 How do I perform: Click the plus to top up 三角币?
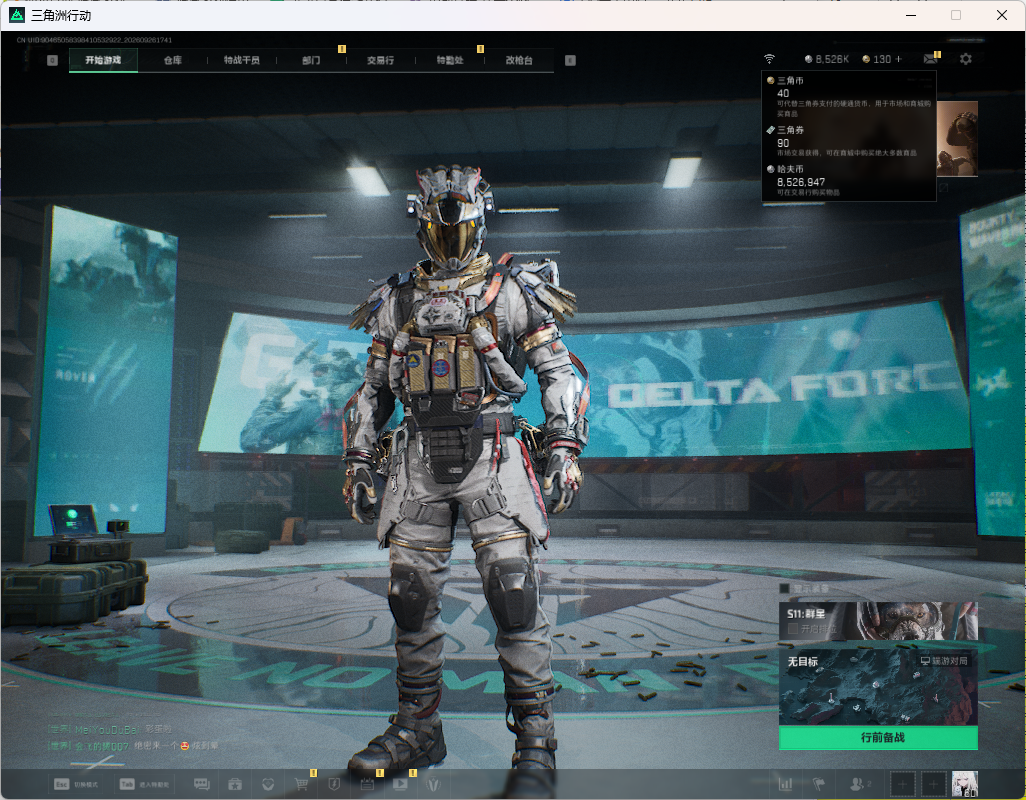898,59
